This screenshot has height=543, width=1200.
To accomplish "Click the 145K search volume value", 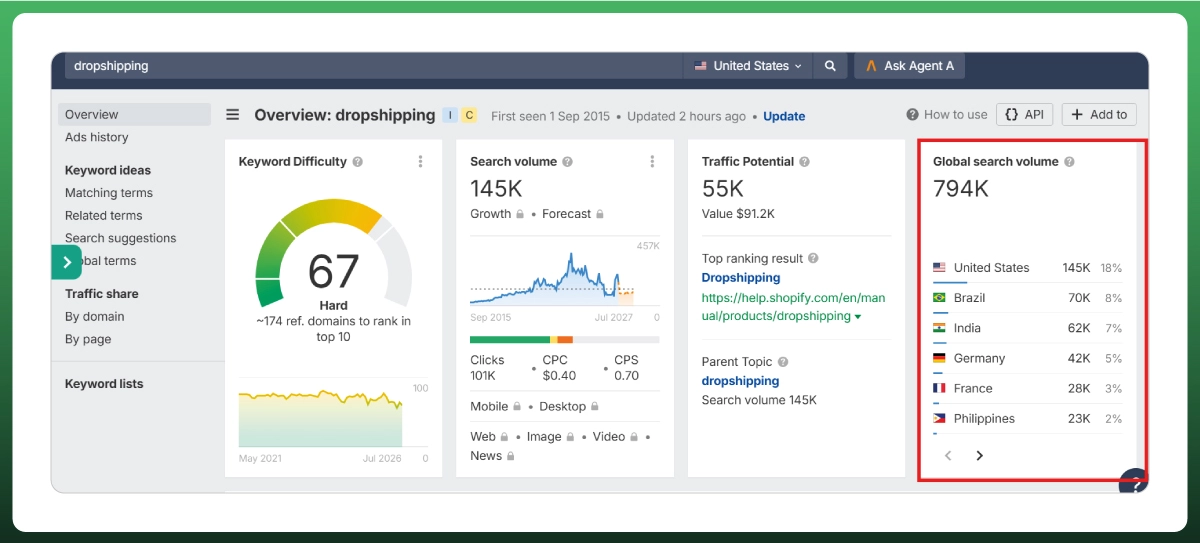I will point(497,188).
